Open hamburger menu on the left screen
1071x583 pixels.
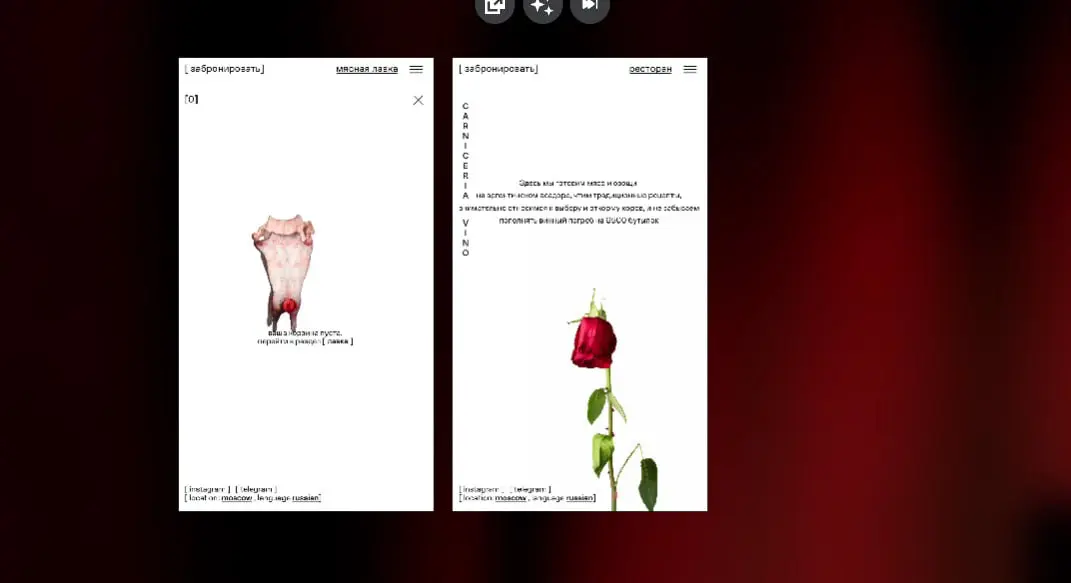tap(416, 69)
